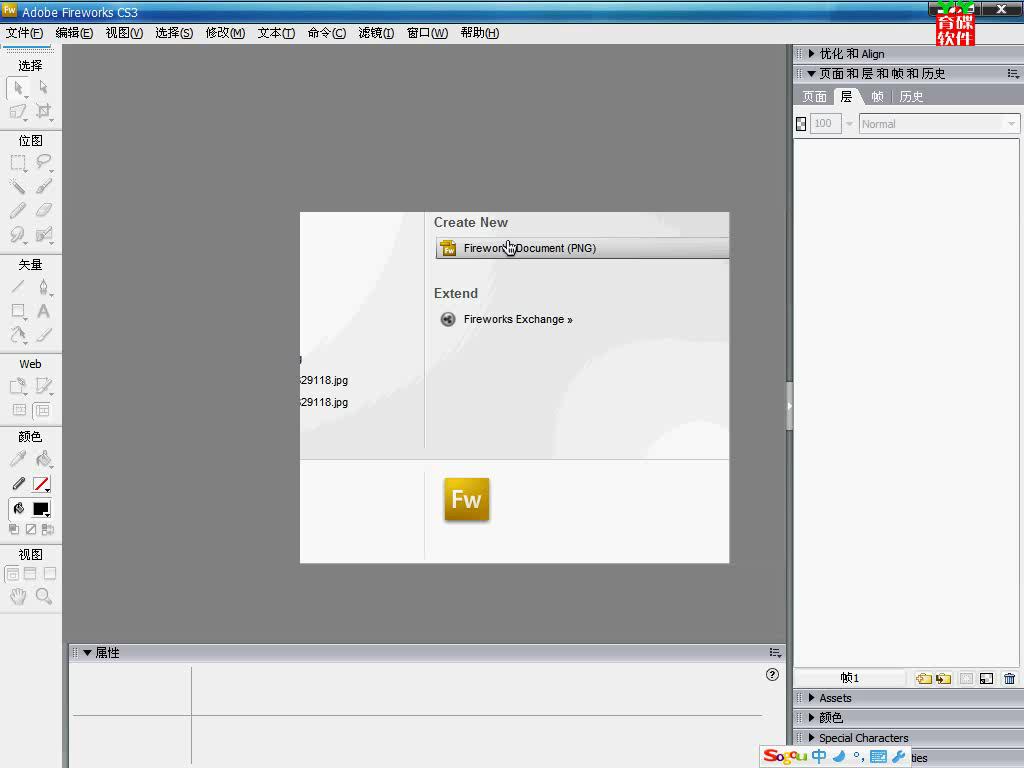Click the pencil stroke color icon
The image size is (1024, 768).
(x=18, y=484)
